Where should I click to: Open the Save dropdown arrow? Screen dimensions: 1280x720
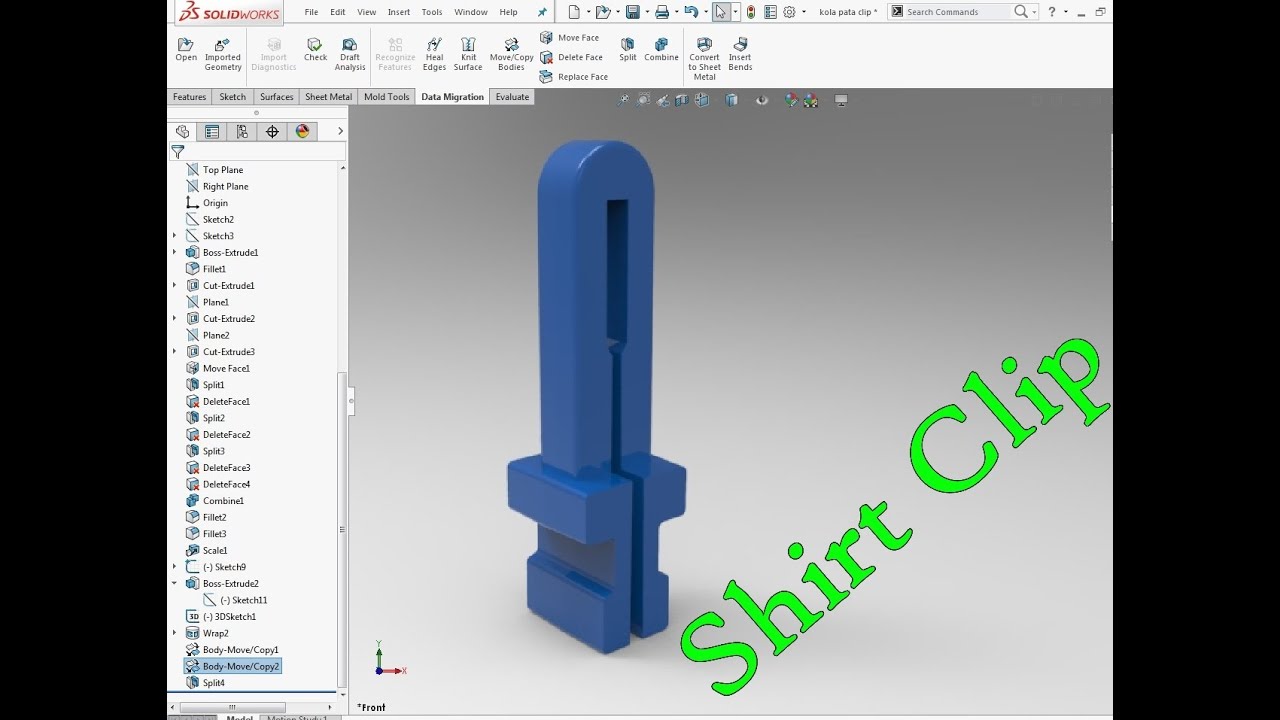point(646,12)
